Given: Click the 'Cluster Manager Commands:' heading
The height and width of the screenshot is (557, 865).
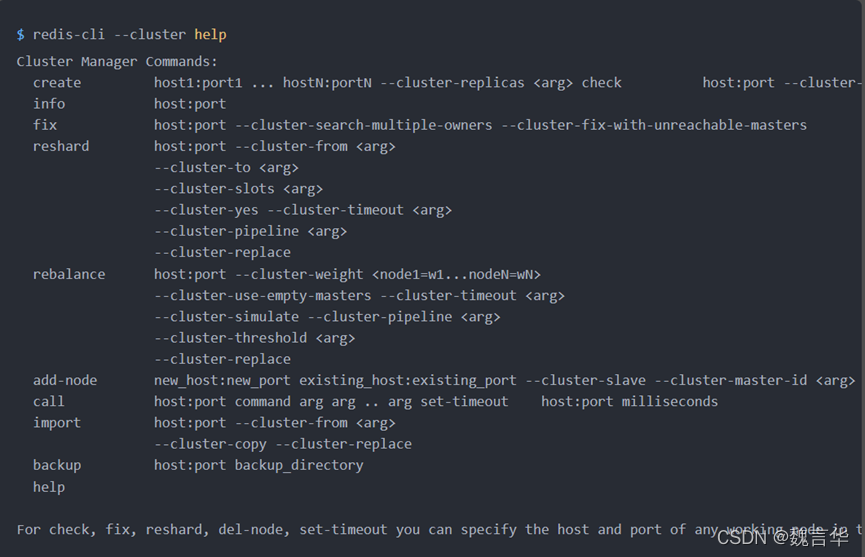Looking at the screenshot, I should pyautogui.click(x=117, y=61).
